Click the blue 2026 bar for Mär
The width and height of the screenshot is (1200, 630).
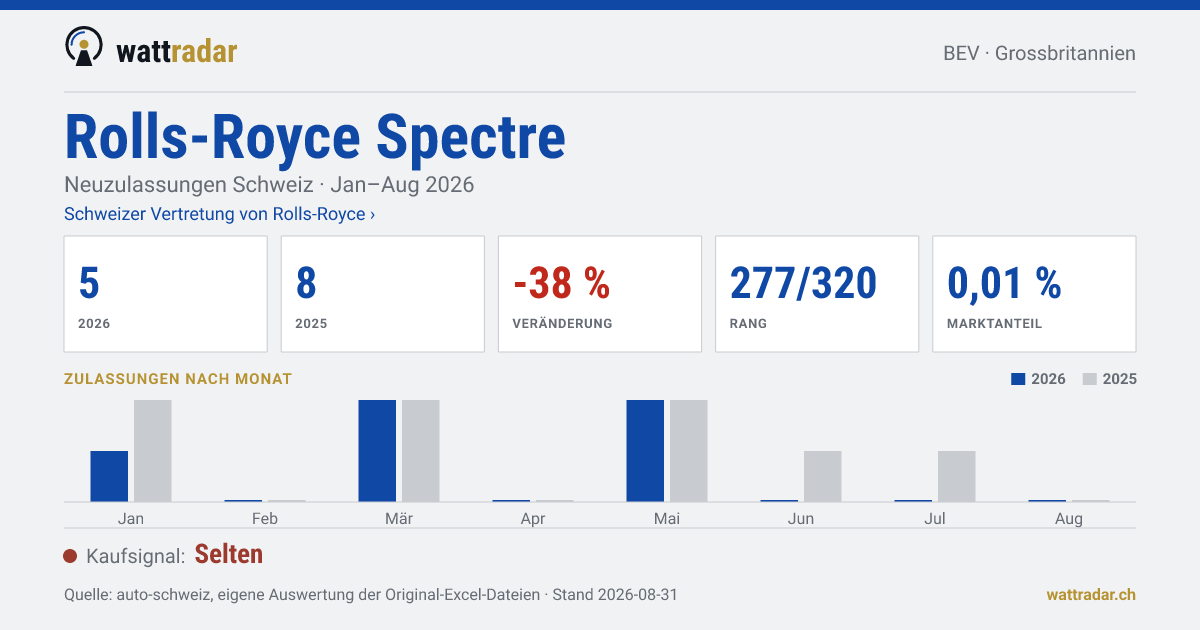point(377,451)
